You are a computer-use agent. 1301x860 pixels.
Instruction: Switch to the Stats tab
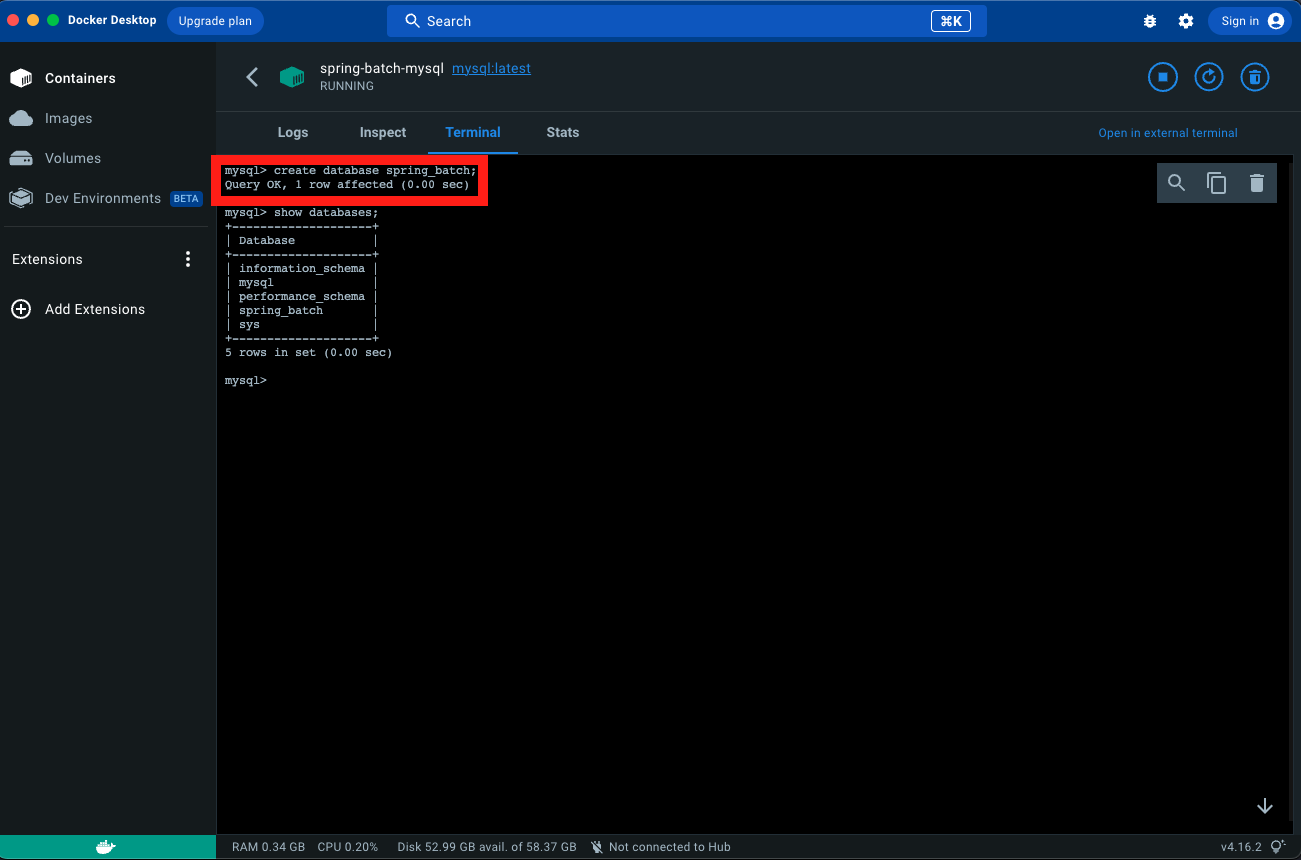pyautogui.click(x=563, y=132)
